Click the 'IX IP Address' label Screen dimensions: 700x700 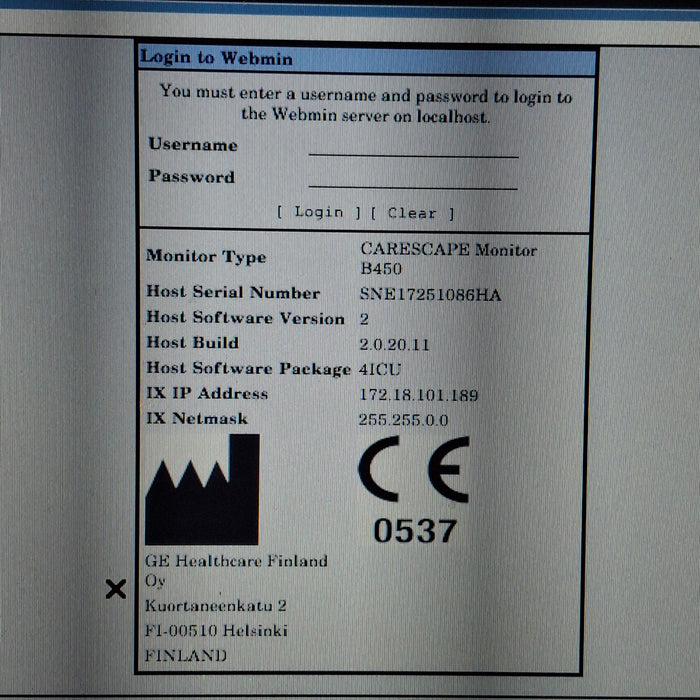click(207, 393)
